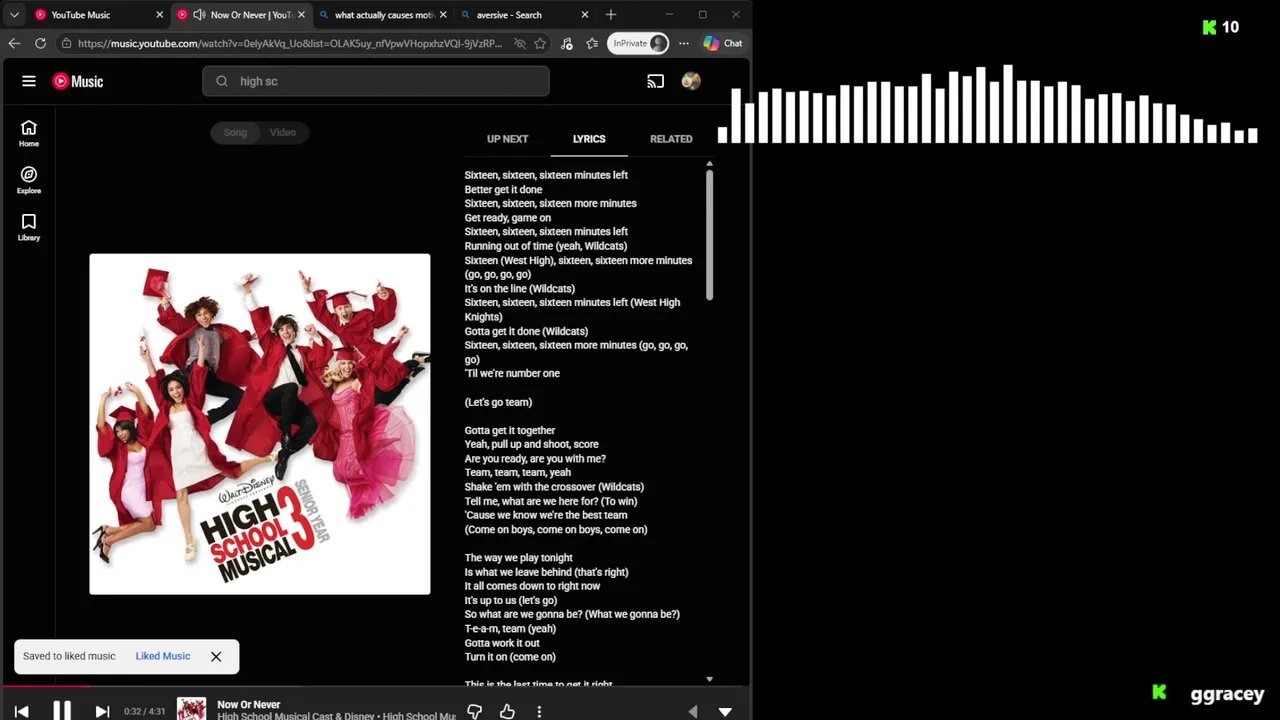Click the 'Now Or Never' song title

click(249, 705)
